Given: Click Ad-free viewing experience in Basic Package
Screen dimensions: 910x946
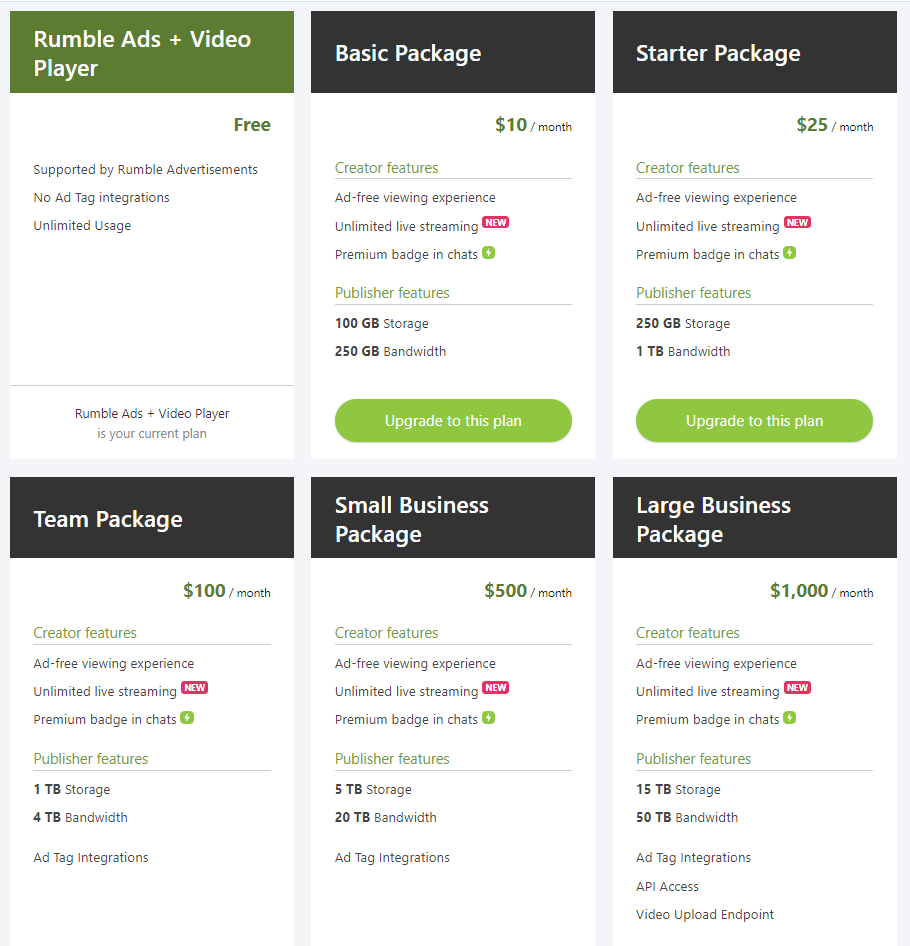Looking at the screenshot, I should point(415,197).
